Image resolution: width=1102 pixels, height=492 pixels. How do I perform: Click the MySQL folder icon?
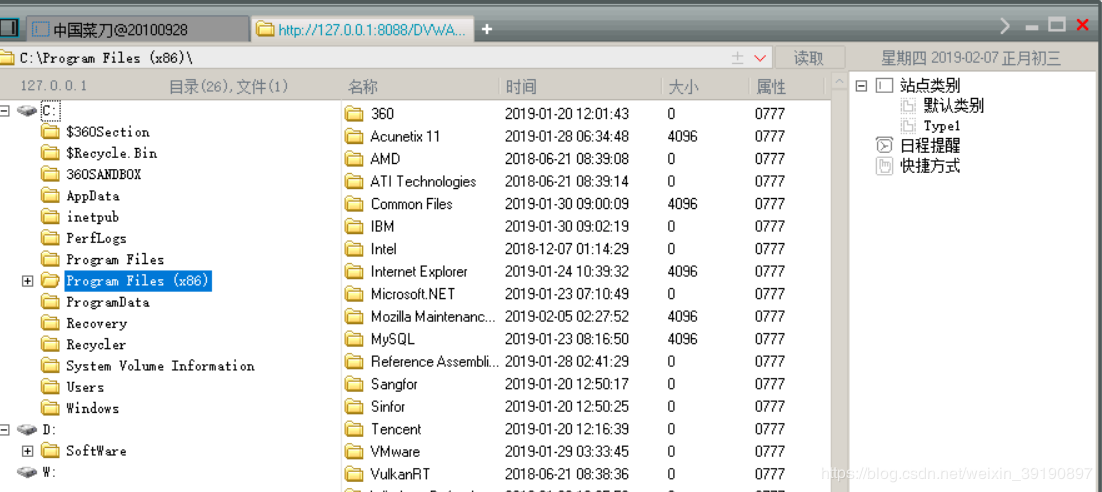tap(354, 339)
